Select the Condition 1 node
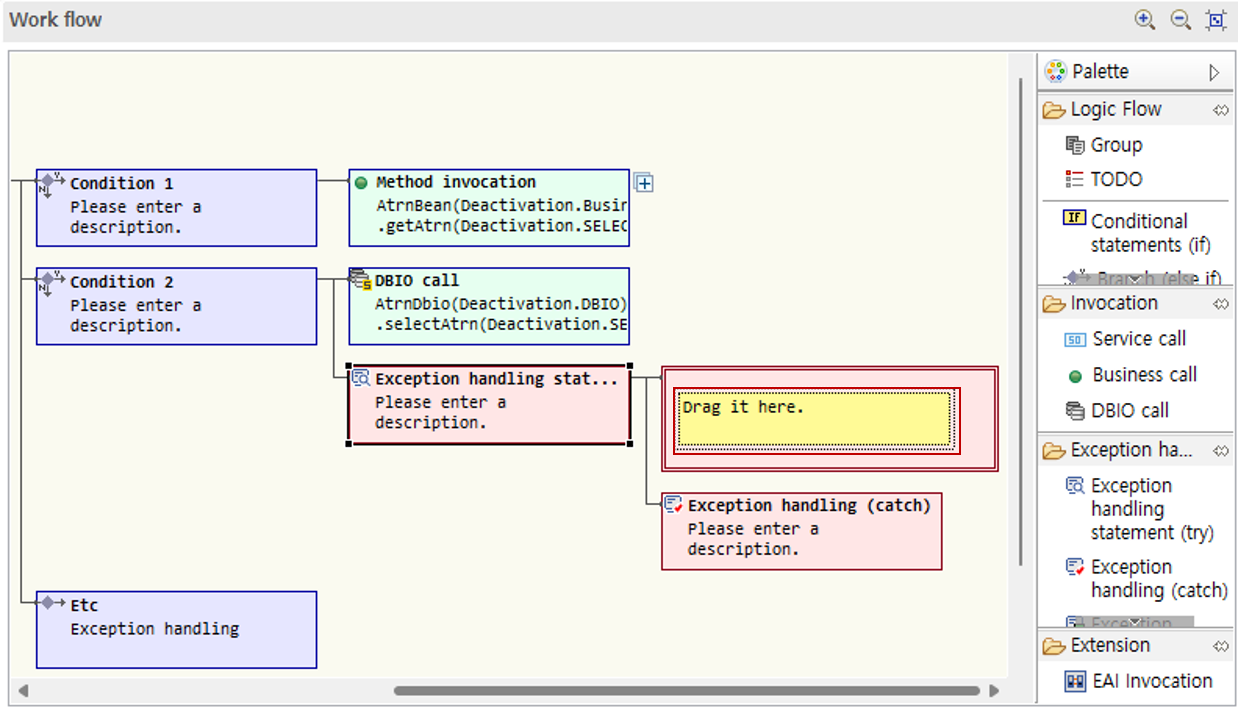 [x=176, y=207]
